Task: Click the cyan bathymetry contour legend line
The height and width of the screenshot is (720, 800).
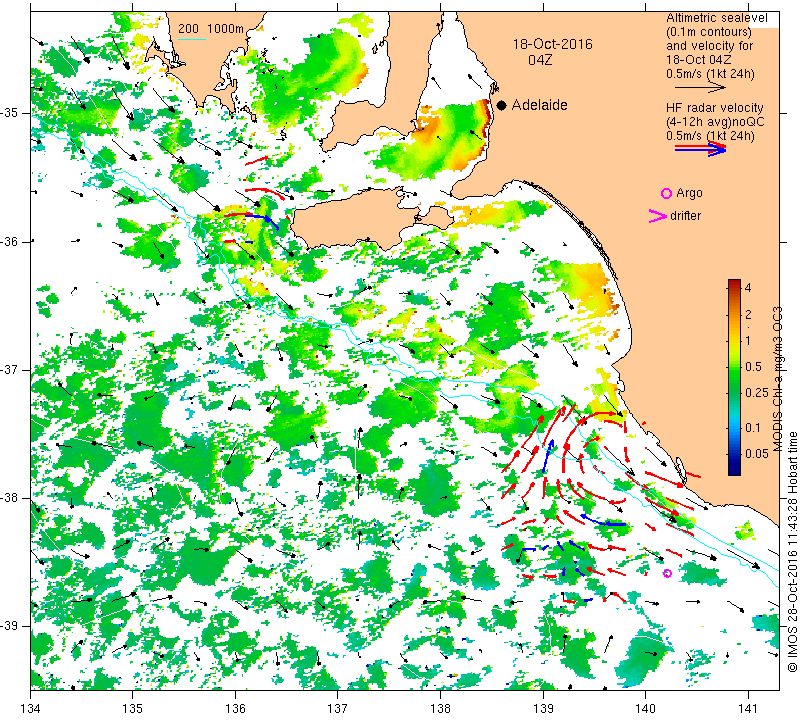Action: coord(192,39)
